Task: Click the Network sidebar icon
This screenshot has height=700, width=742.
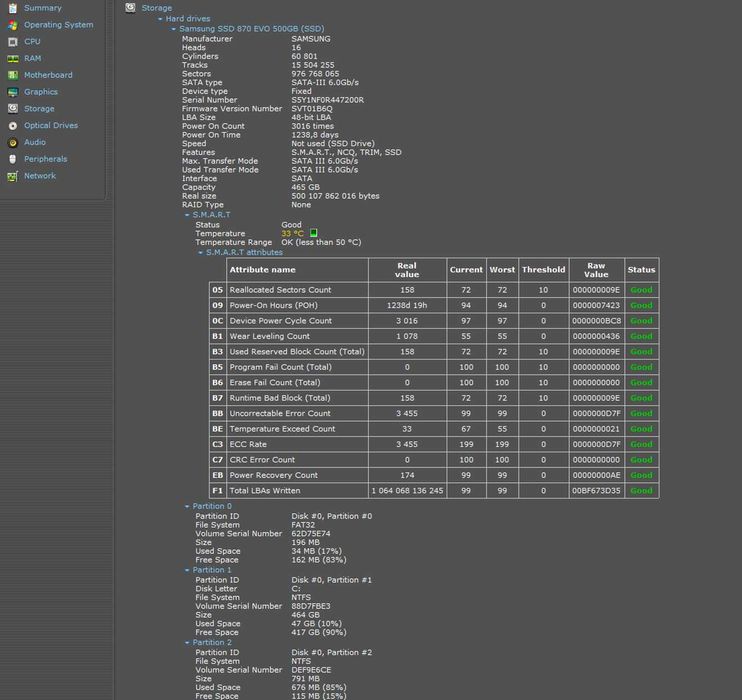Action: (x=13, y=177)
